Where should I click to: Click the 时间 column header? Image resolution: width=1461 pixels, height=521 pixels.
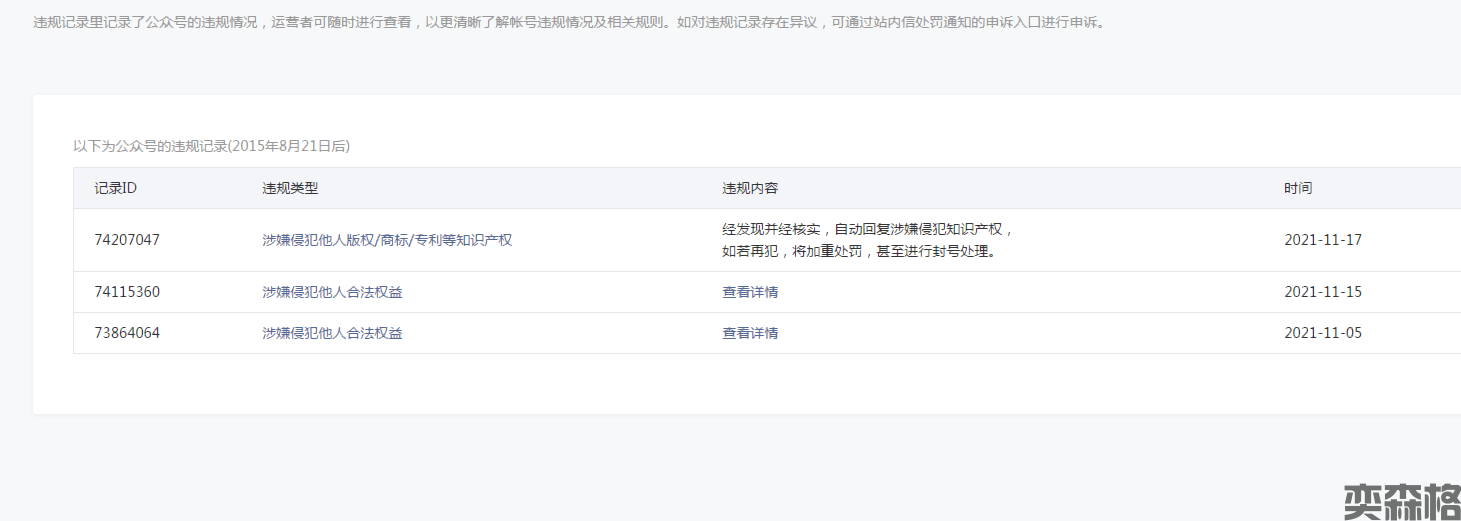[1298, 188]
